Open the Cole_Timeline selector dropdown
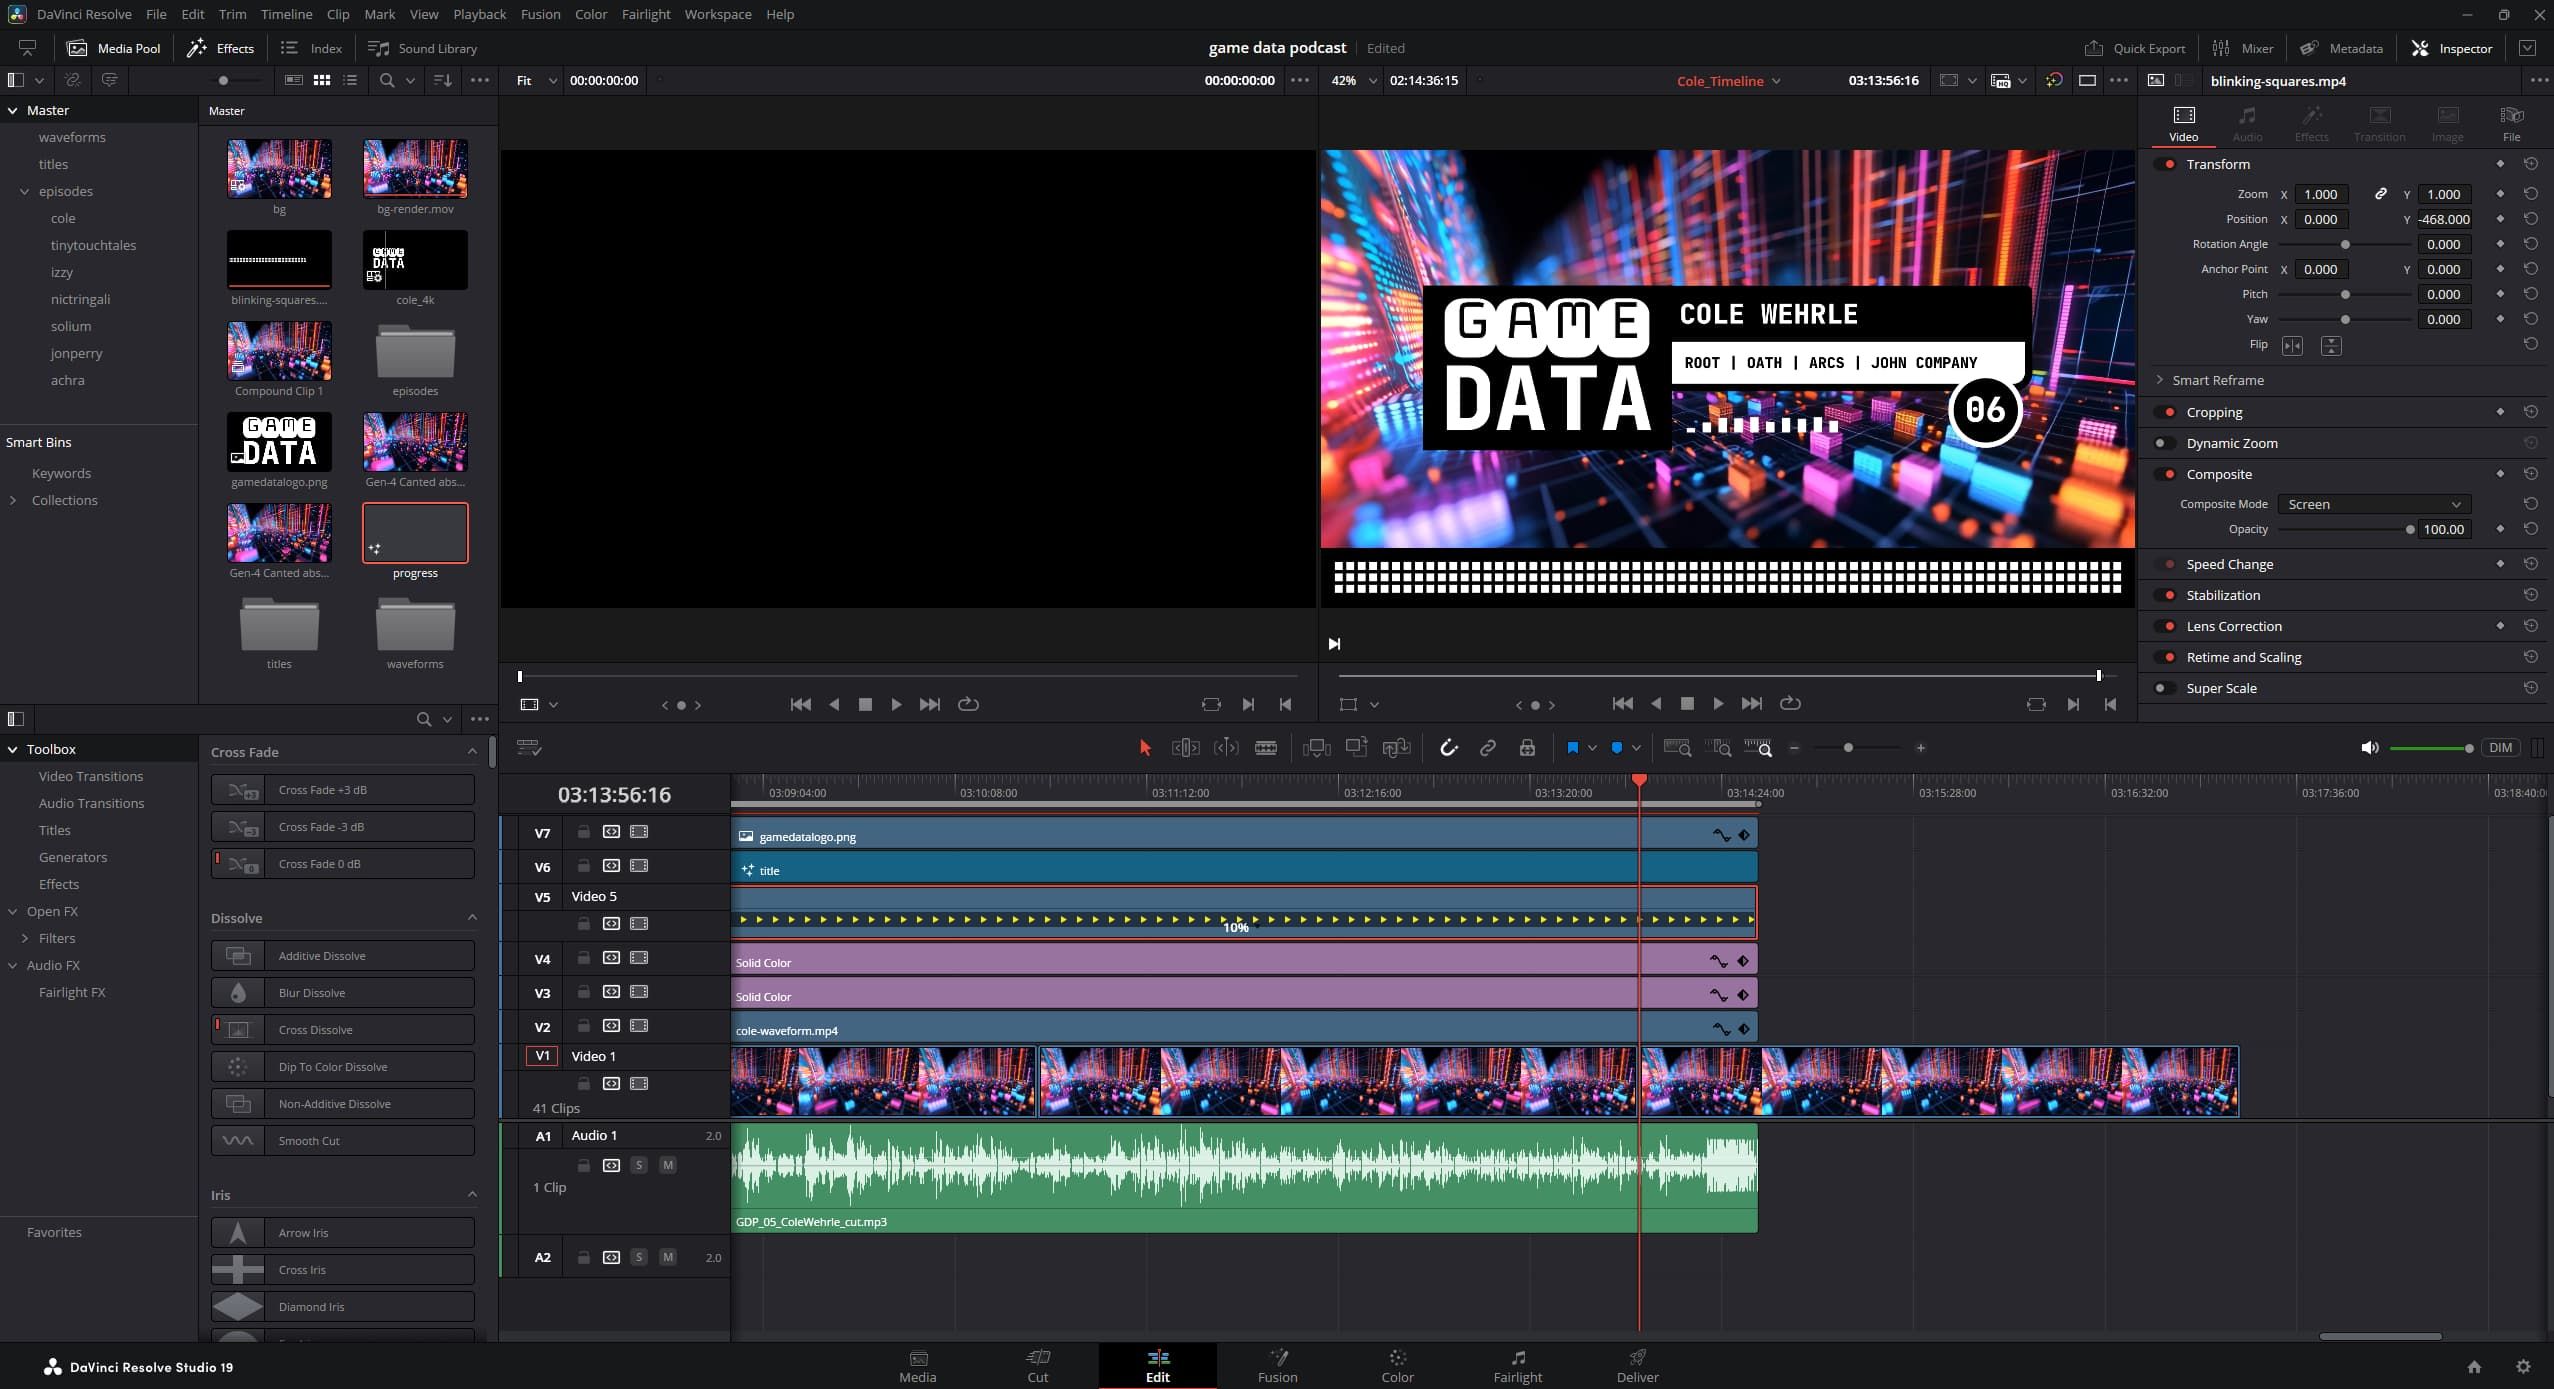2554x1389 pixels. [x=1728, y=81]
